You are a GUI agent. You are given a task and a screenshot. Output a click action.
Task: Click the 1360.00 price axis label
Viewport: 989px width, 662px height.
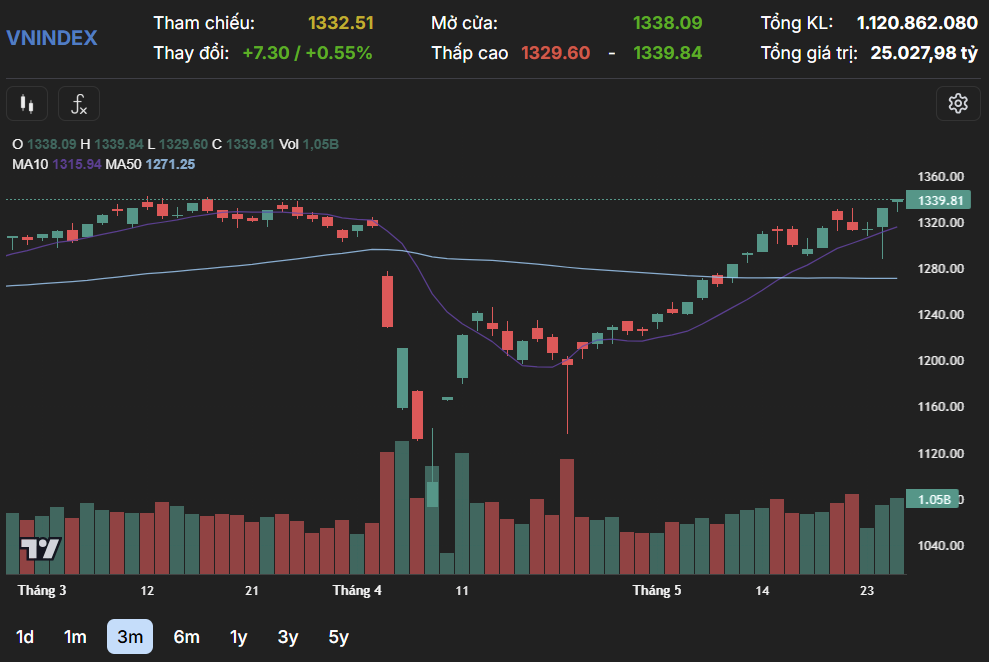pos(940,177)
